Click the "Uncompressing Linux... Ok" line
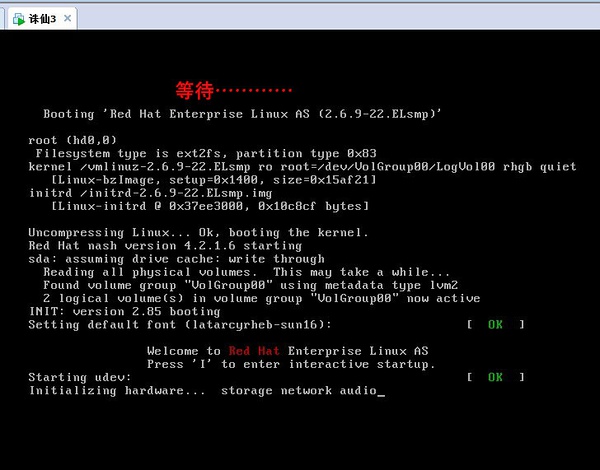The height and width of the screenshot is (470, 600). (x=198, y=232)
